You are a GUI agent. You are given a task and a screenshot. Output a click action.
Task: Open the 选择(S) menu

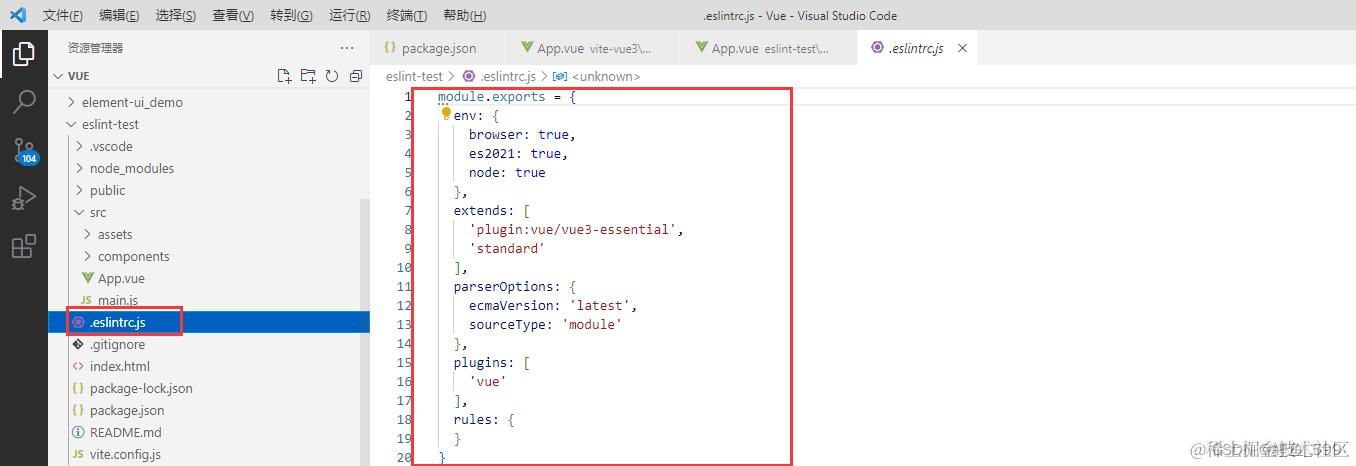[x=176, y=16]
